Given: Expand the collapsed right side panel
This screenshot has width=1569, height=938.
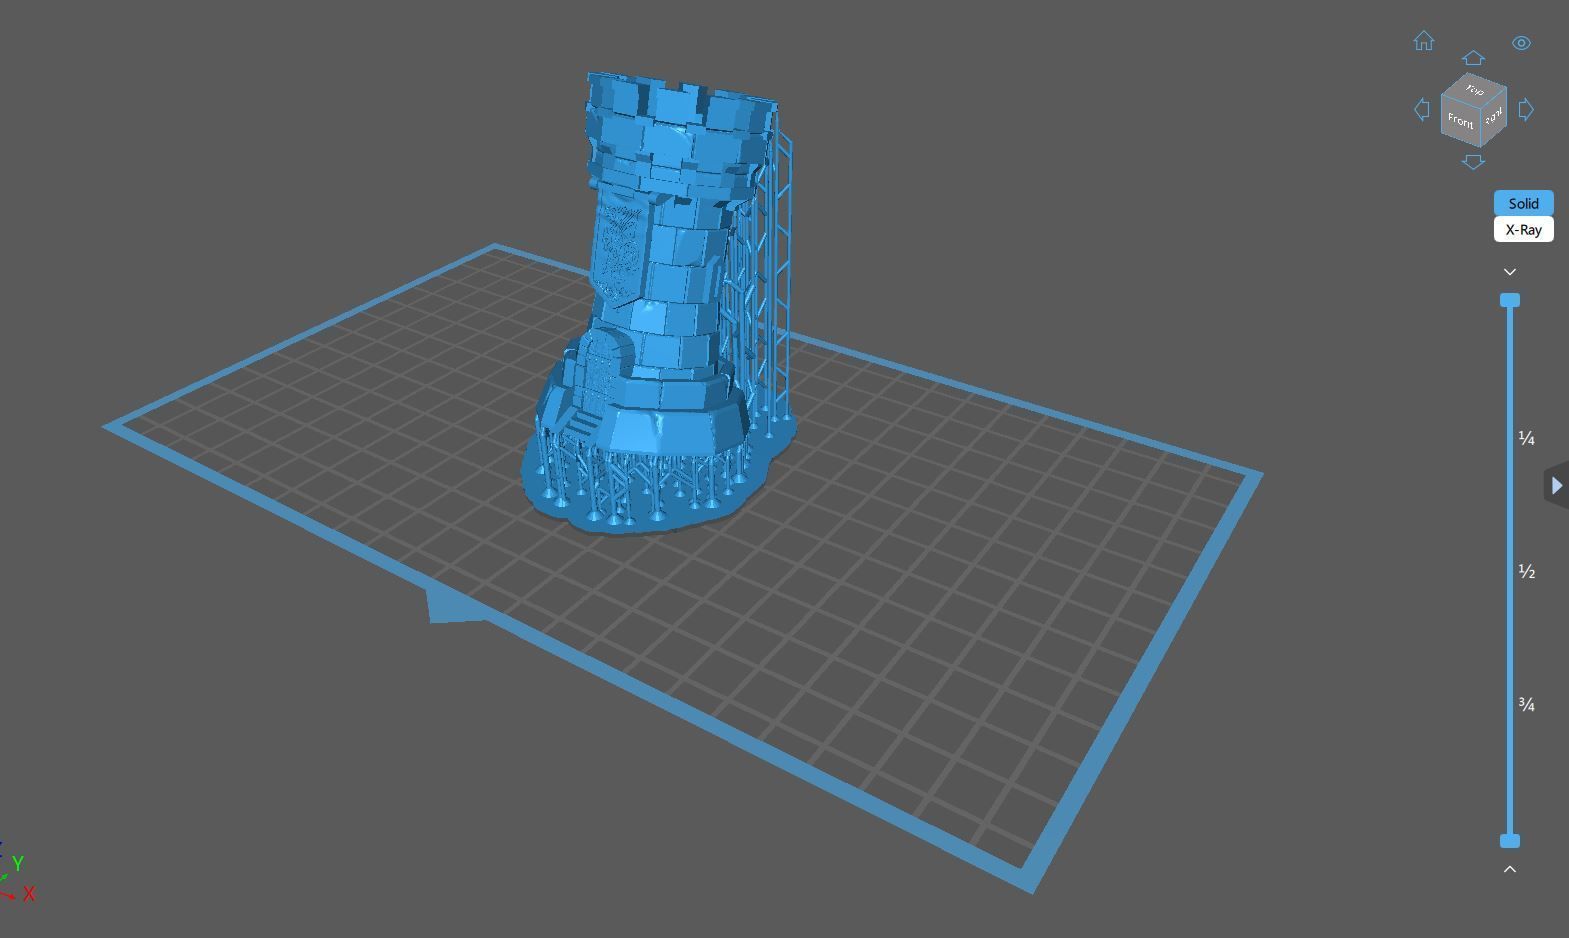Looking at the screenshot, I should (1556, 485).
